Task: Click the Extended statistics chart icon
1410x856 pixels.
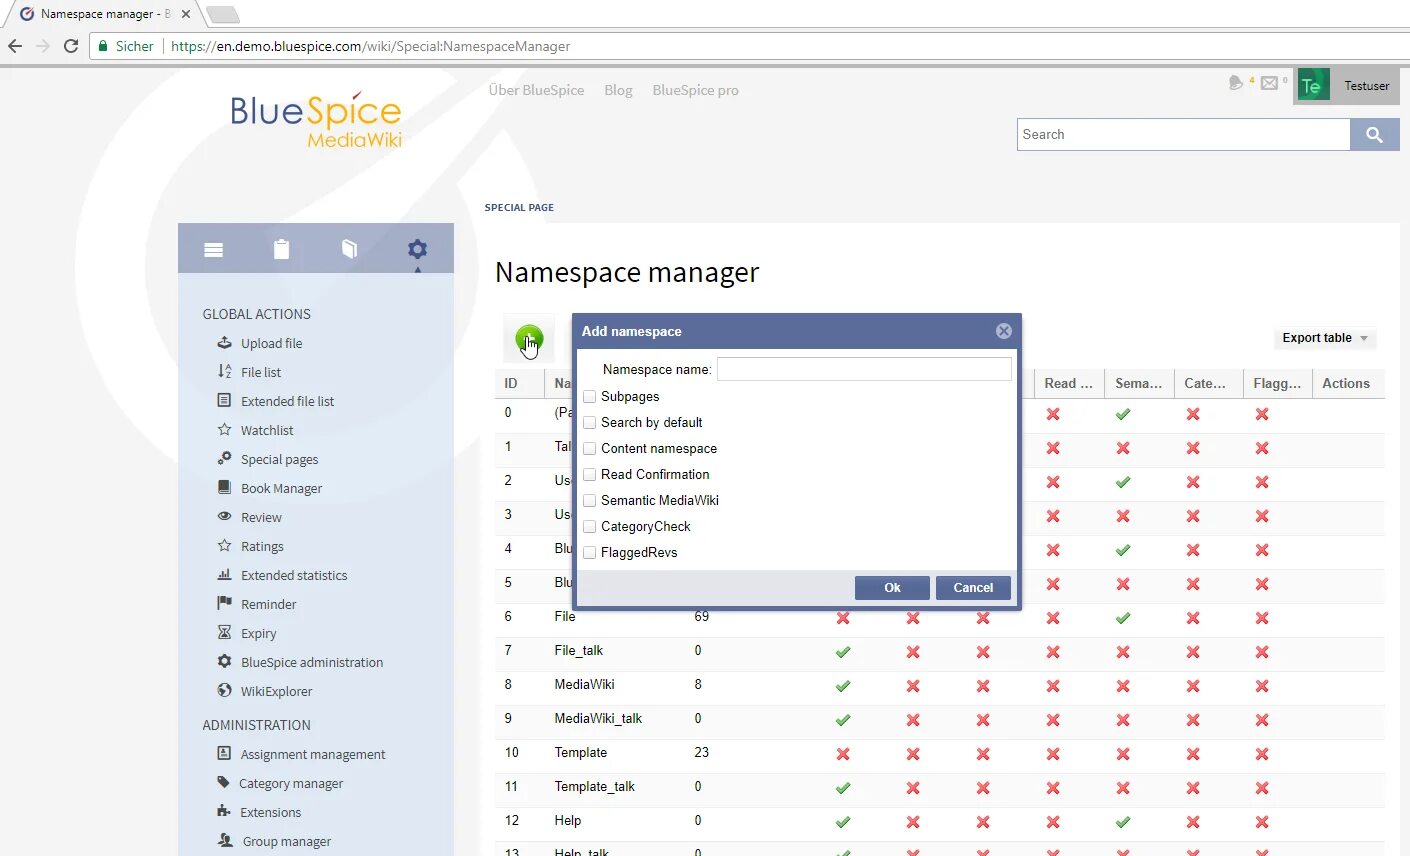Action: click(225, 575)
